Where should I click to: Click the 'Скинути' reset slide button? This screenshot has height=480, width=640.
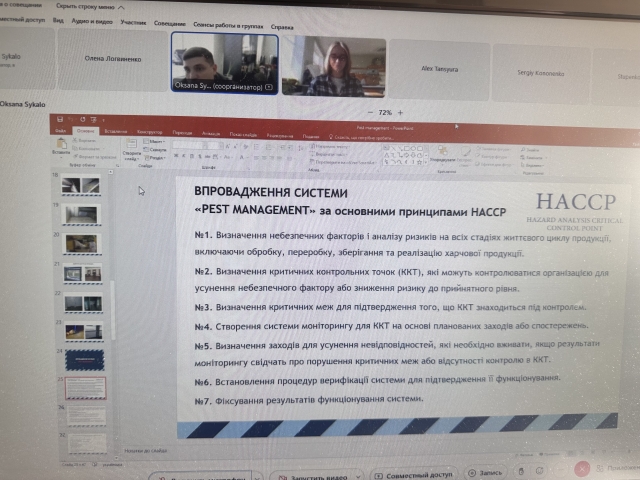[155, 149]
